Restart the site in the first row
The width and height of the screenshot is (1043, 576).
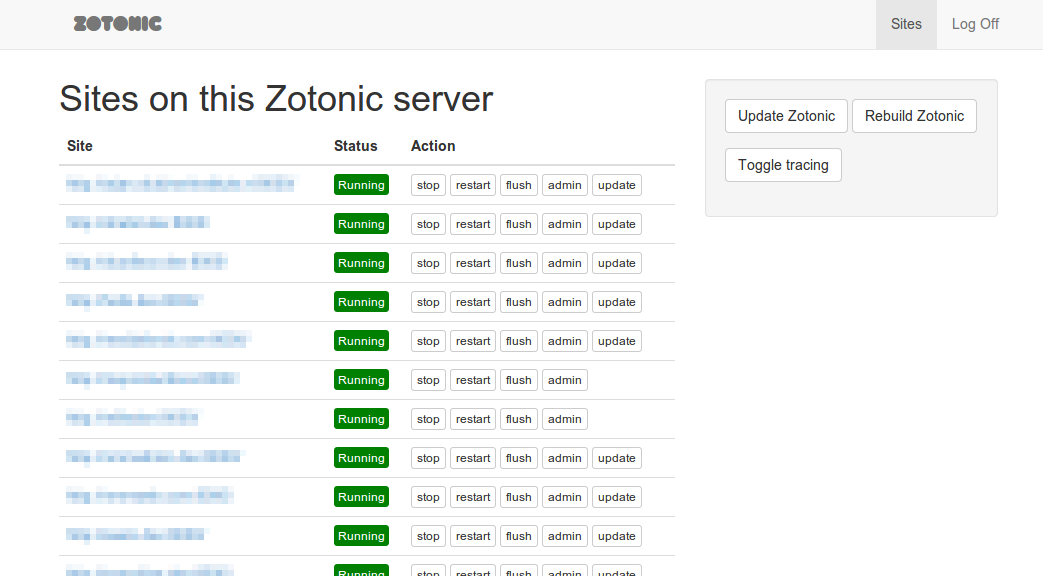473,185
